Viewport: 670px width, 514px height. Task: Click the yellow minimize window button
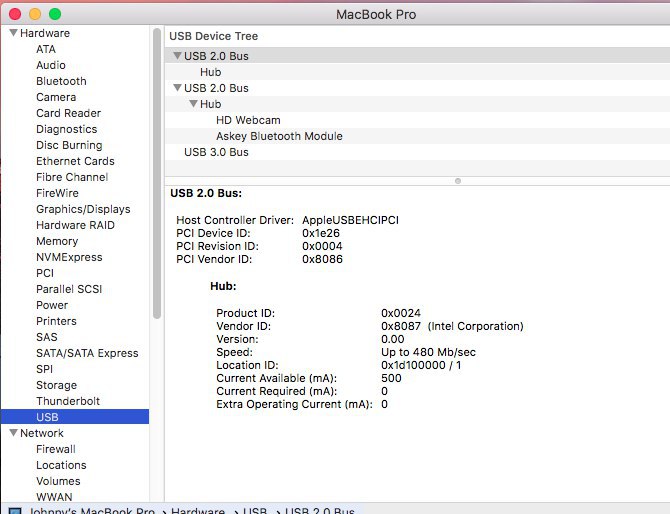tap(35, 14)
